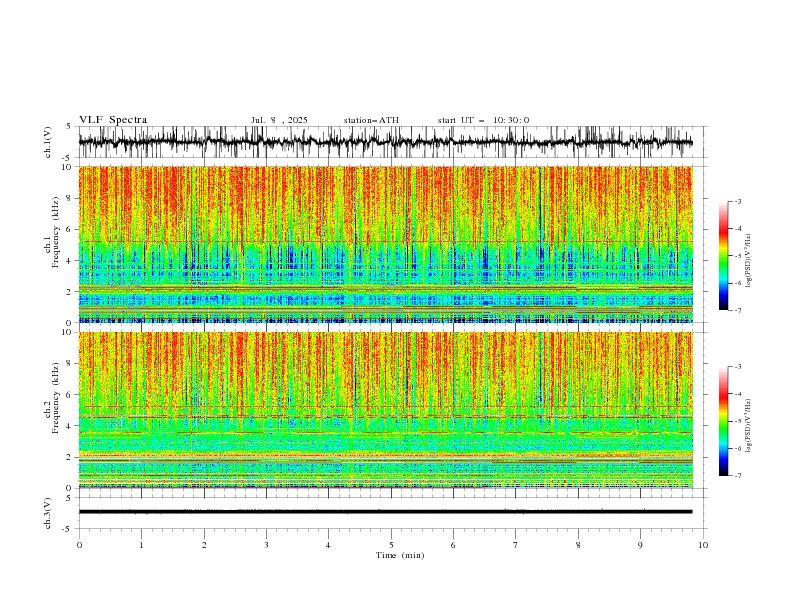Click the ch.3 voltage waveform trace panel
The width and height of the screenshot is (792, 612).
(392, 513)
